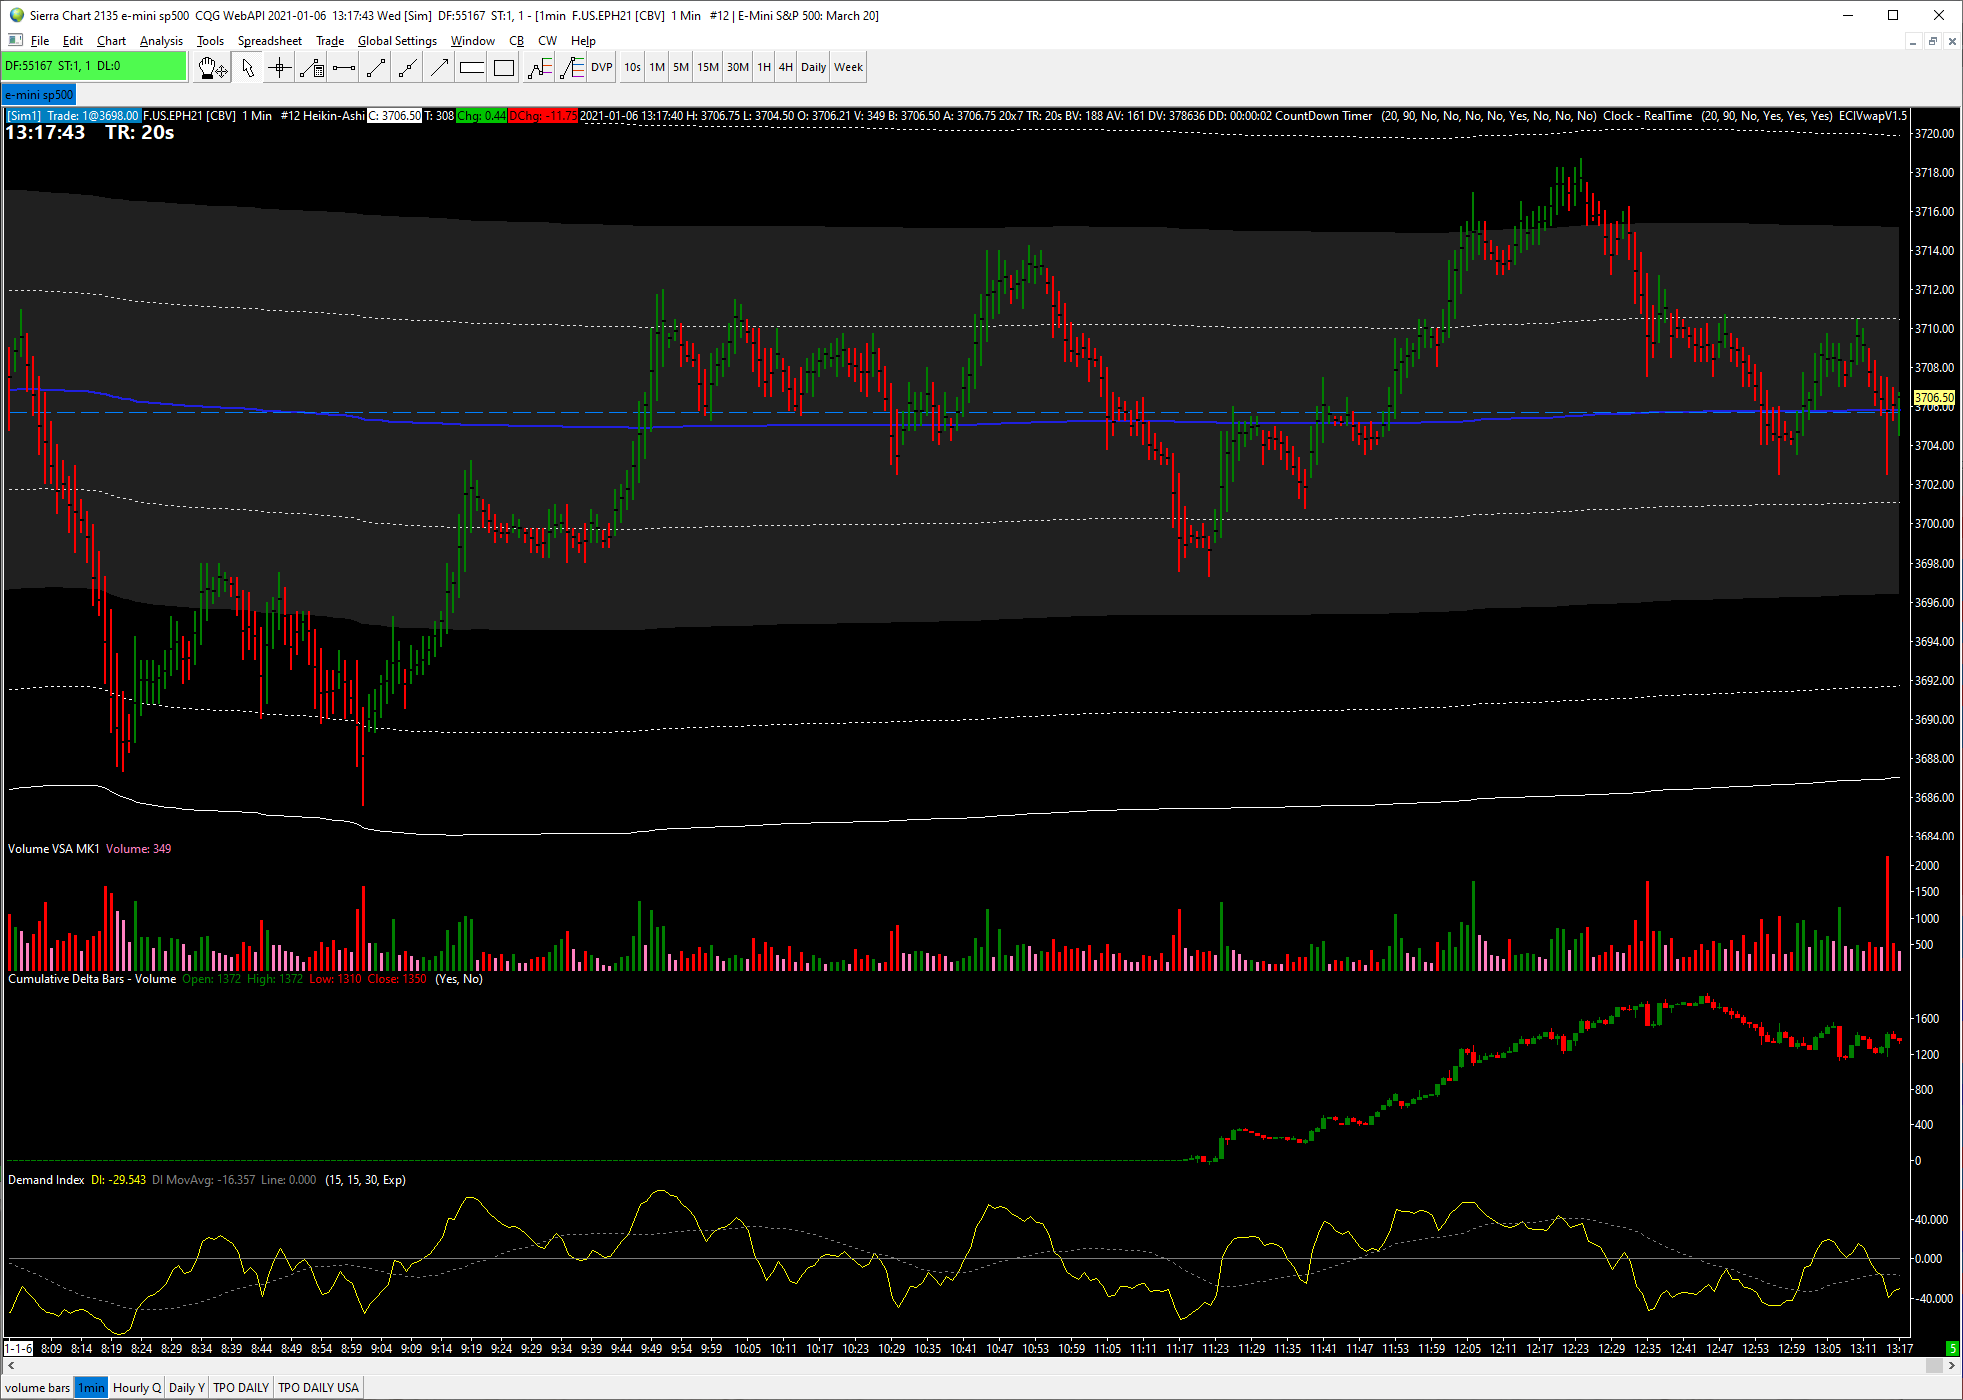Select the horizontal line segment tool
Screen dimensions: 1963x1400
(x=344, y=68)
